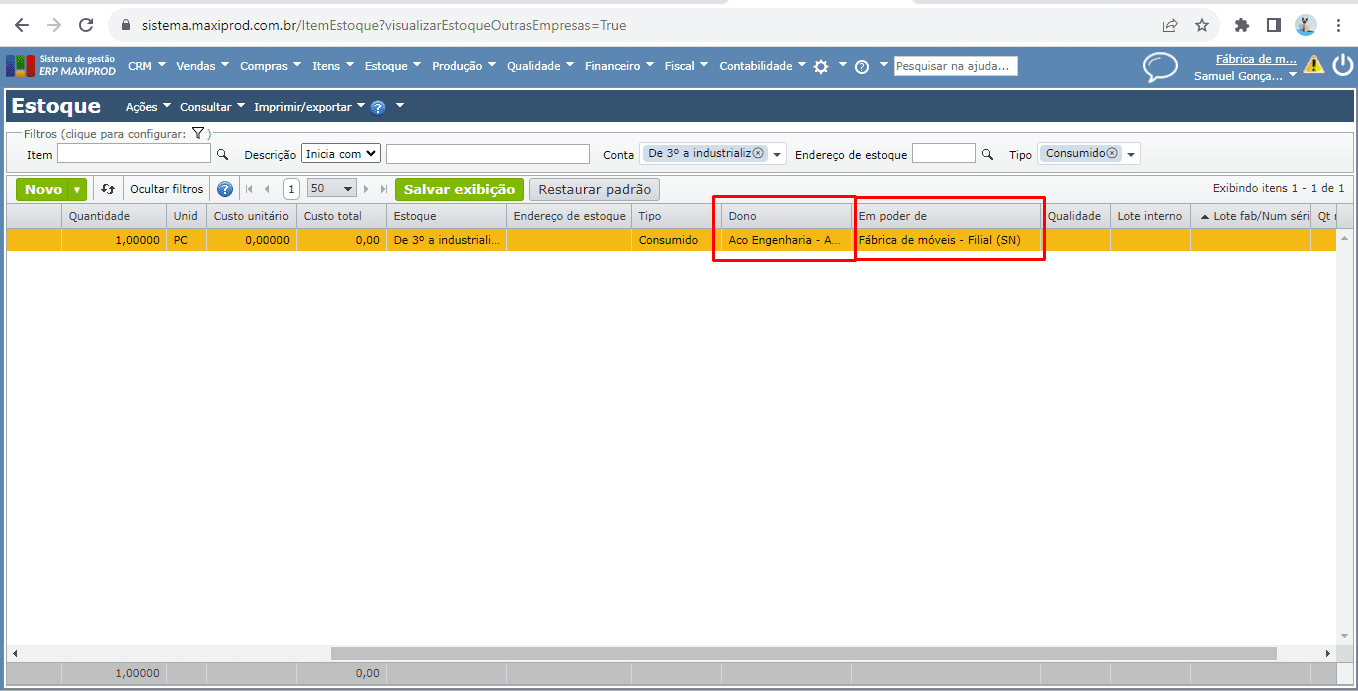Open the Chrome profile avatar
The height and width of the screenshot is (691, 1358).
pyautogui.click(x=1306, y=25)
